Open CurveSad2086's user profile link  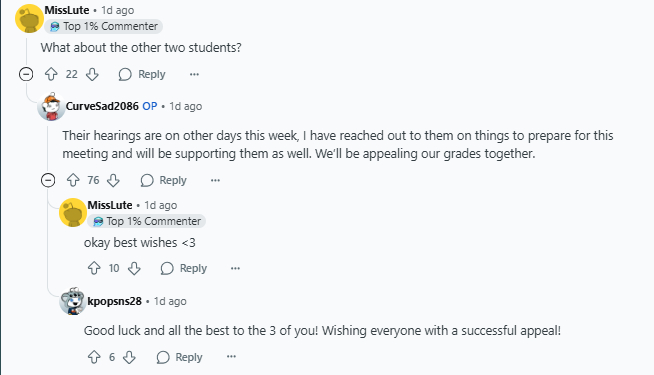[x=102, y=106]
